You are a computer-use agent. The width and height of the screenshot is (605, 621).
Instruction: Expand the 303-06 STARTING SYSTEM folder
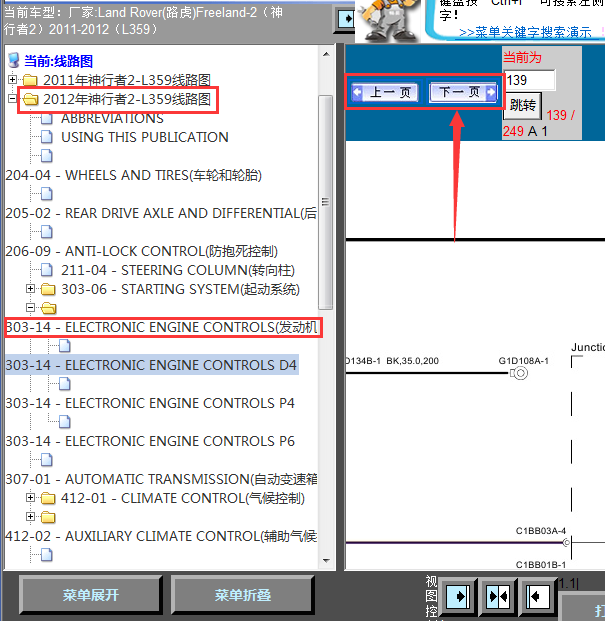[30, 289]
